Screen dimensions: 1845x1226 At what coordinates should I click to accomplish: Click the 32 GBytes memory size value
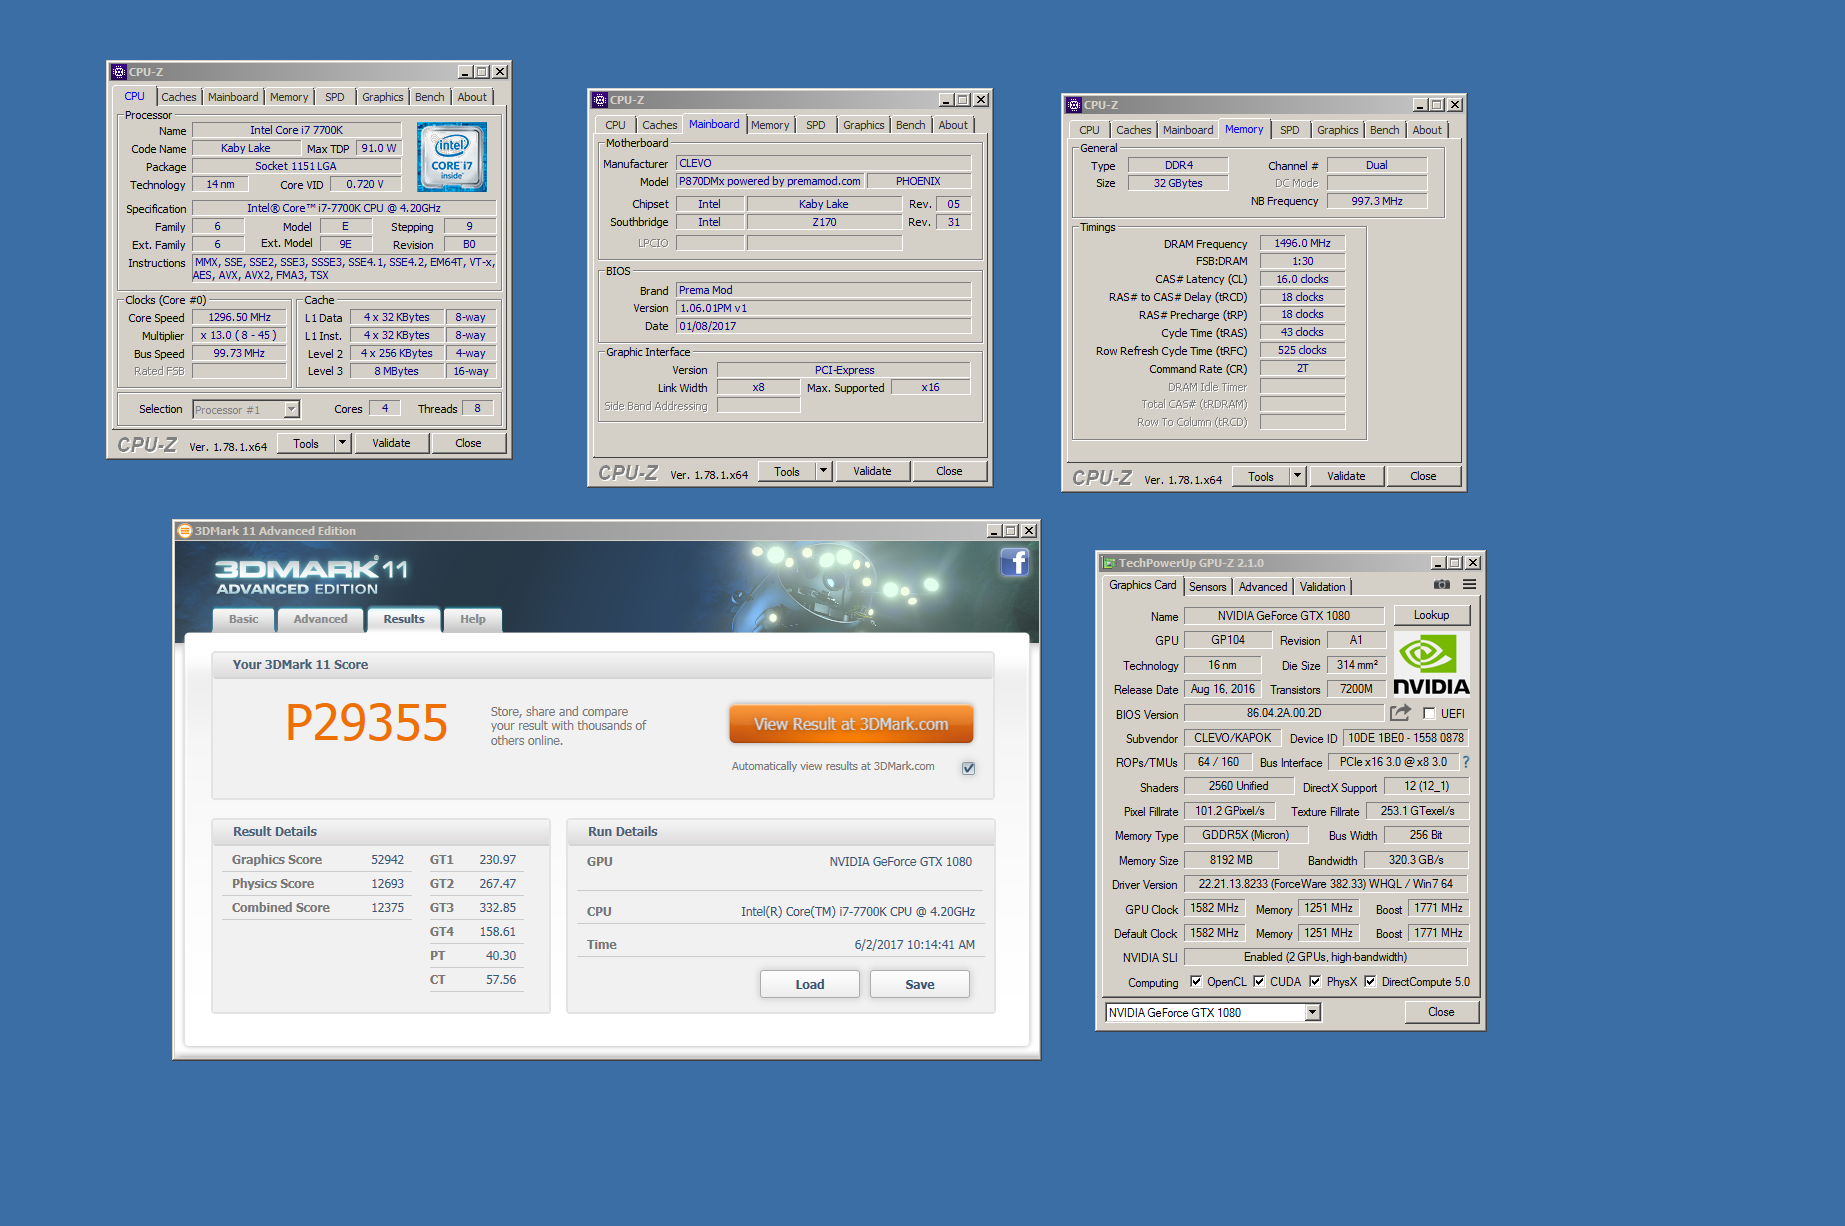(1178, 183)
